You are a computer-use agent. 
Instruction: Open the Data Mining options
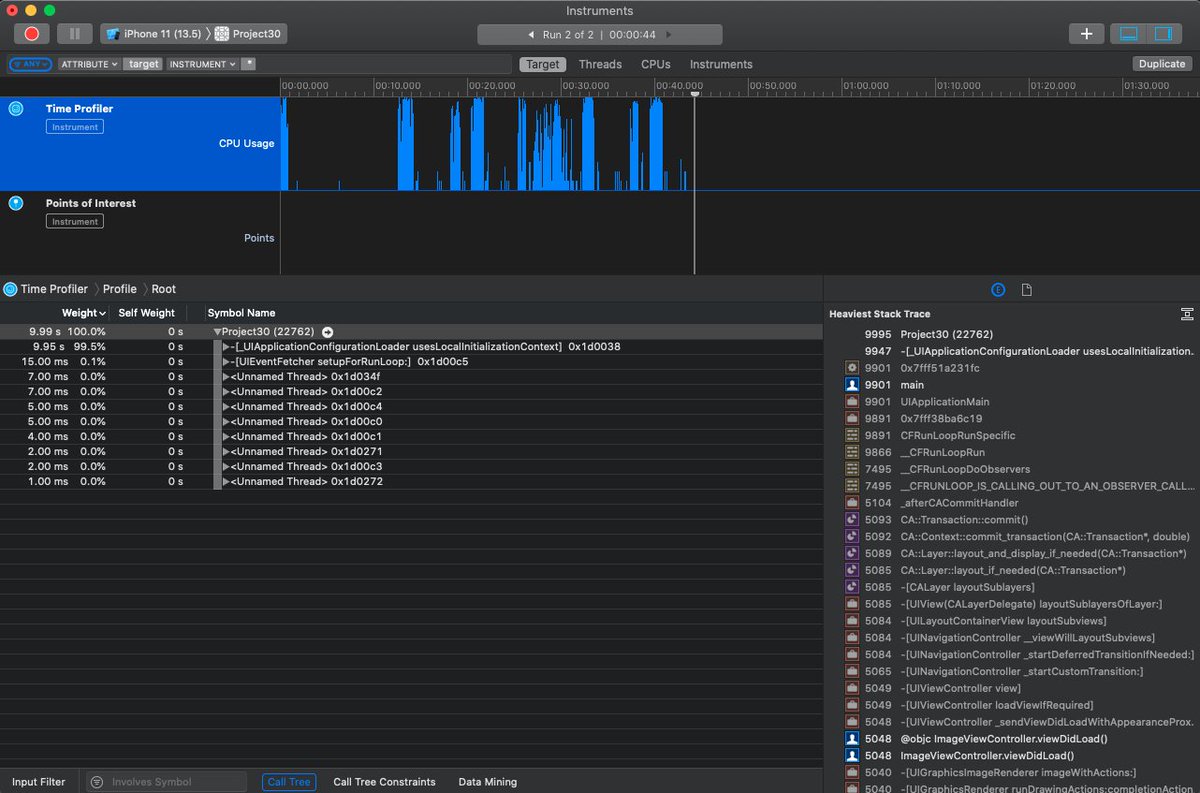point(488,782)
